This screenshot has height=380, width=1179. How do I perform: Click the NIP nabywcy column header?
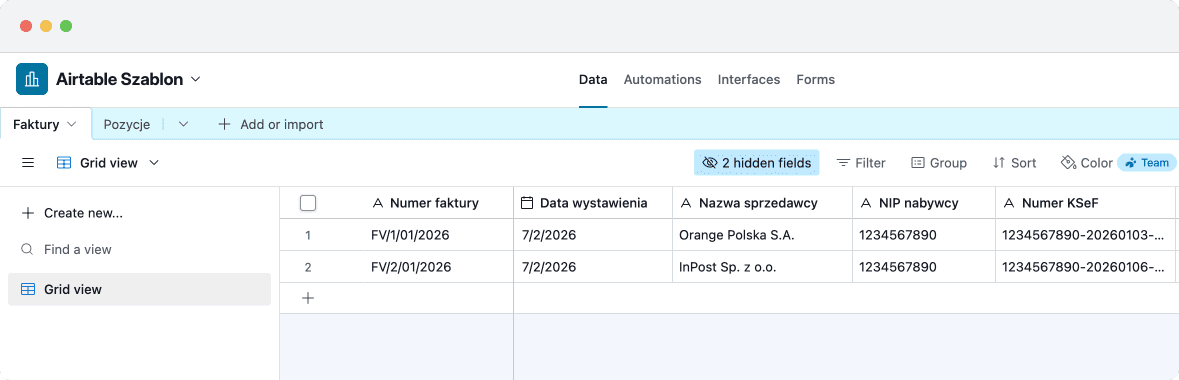point(924,203)
